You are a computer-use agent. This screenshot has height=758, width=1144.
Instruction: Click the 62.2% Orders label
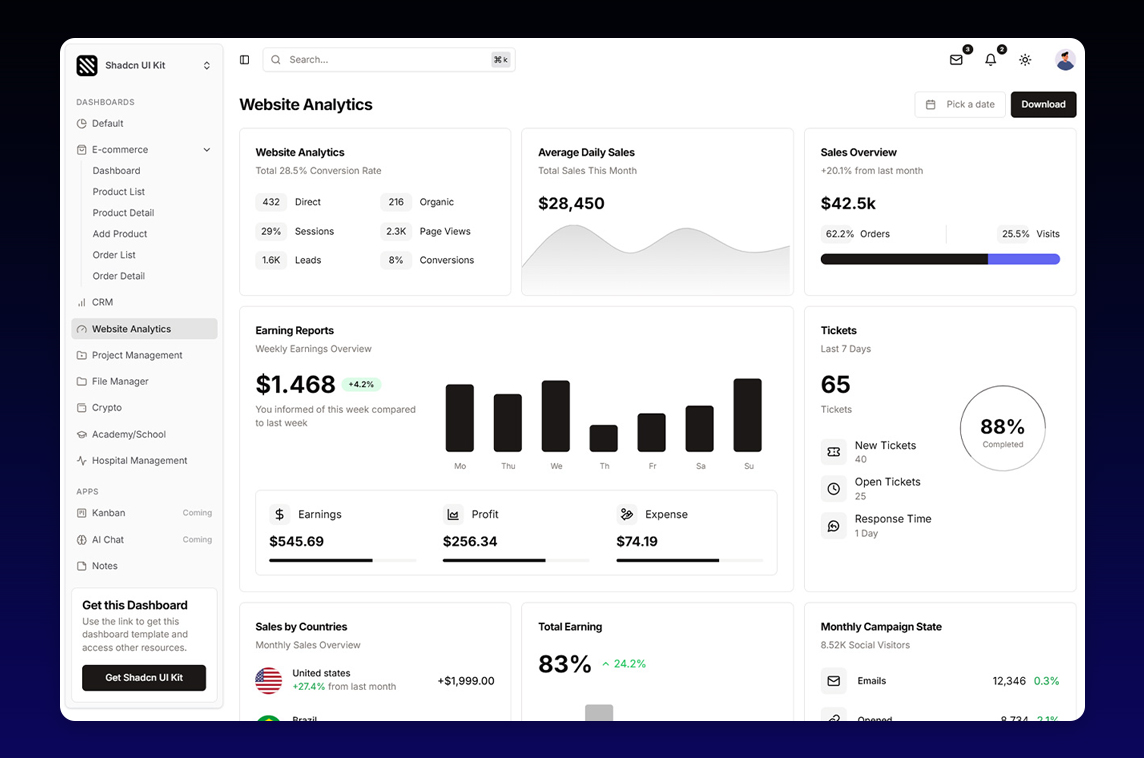point(857,234)
